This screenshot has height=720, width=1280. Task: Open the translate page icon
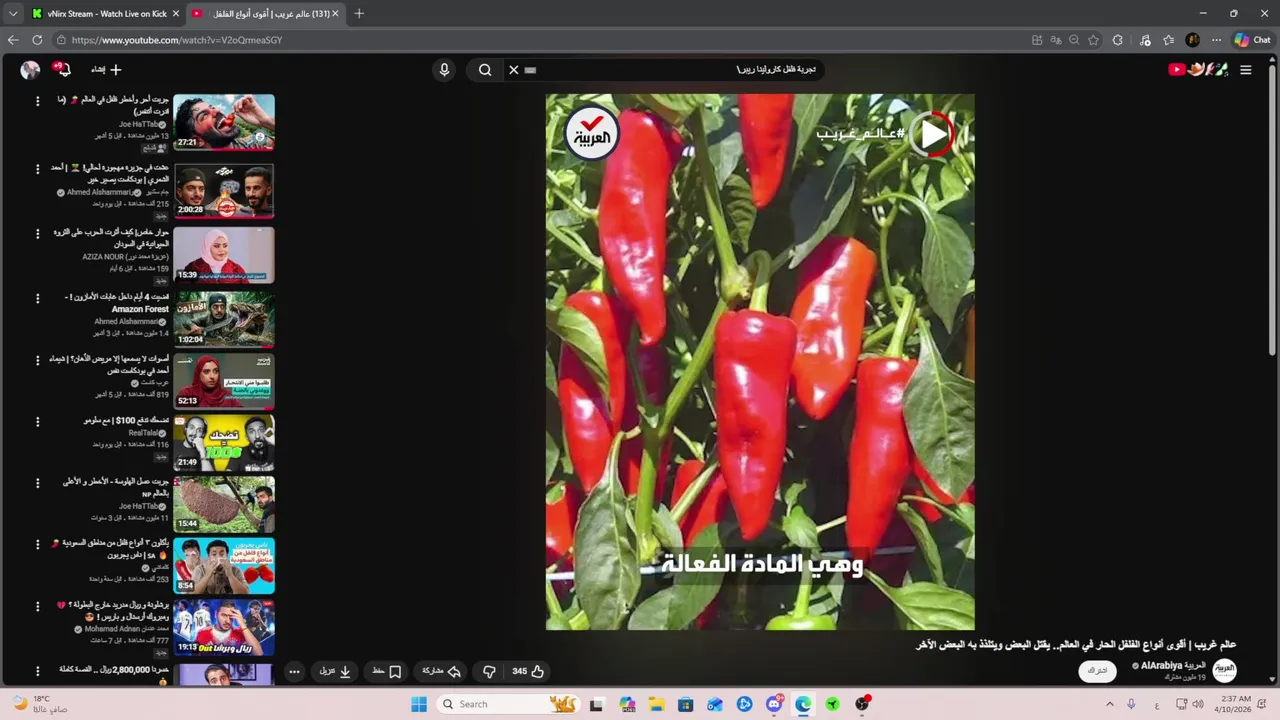[1055, 40]
